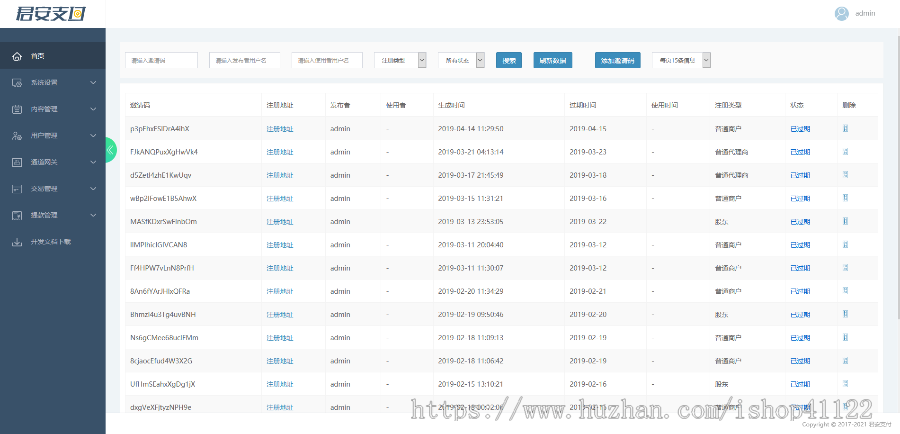Delete the invite code generated 2019-03-15
Image resolution: width=900 pixels, height=434 pixels.
pos(845,198)
